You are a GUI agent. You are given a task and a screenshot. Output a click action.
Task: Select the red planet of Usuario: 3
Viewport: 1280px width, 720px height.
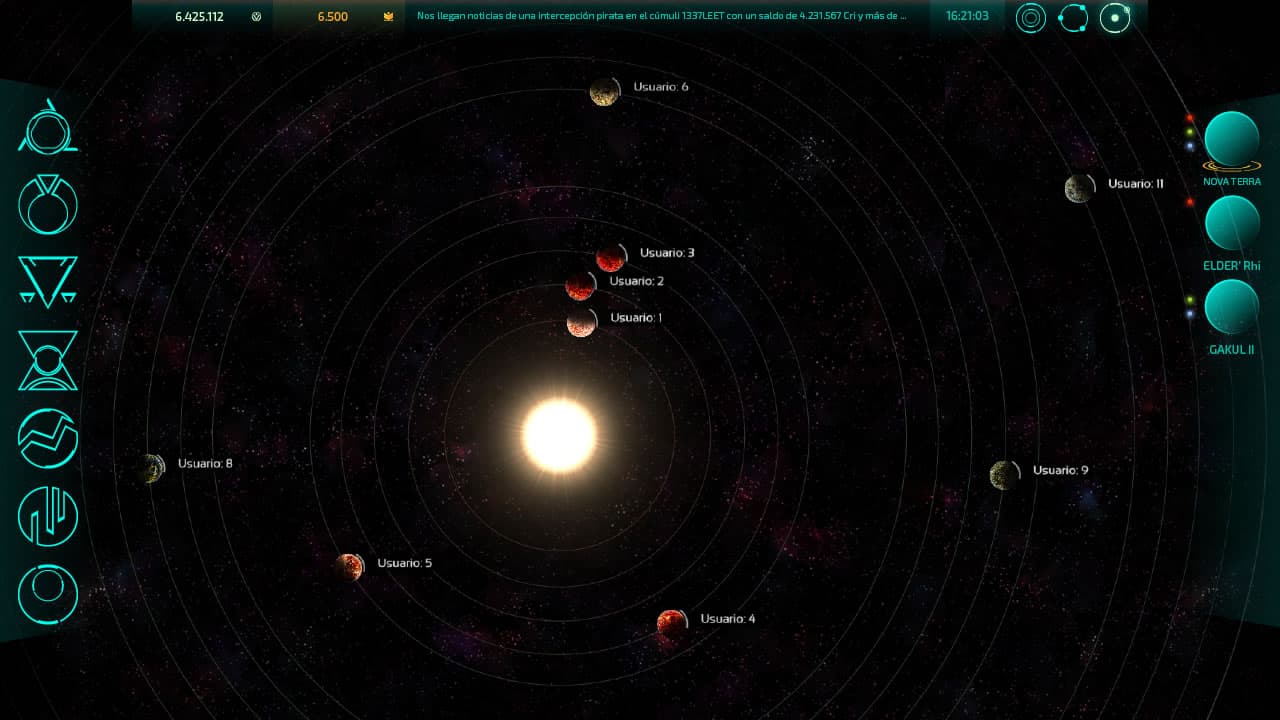click(610, 258)
